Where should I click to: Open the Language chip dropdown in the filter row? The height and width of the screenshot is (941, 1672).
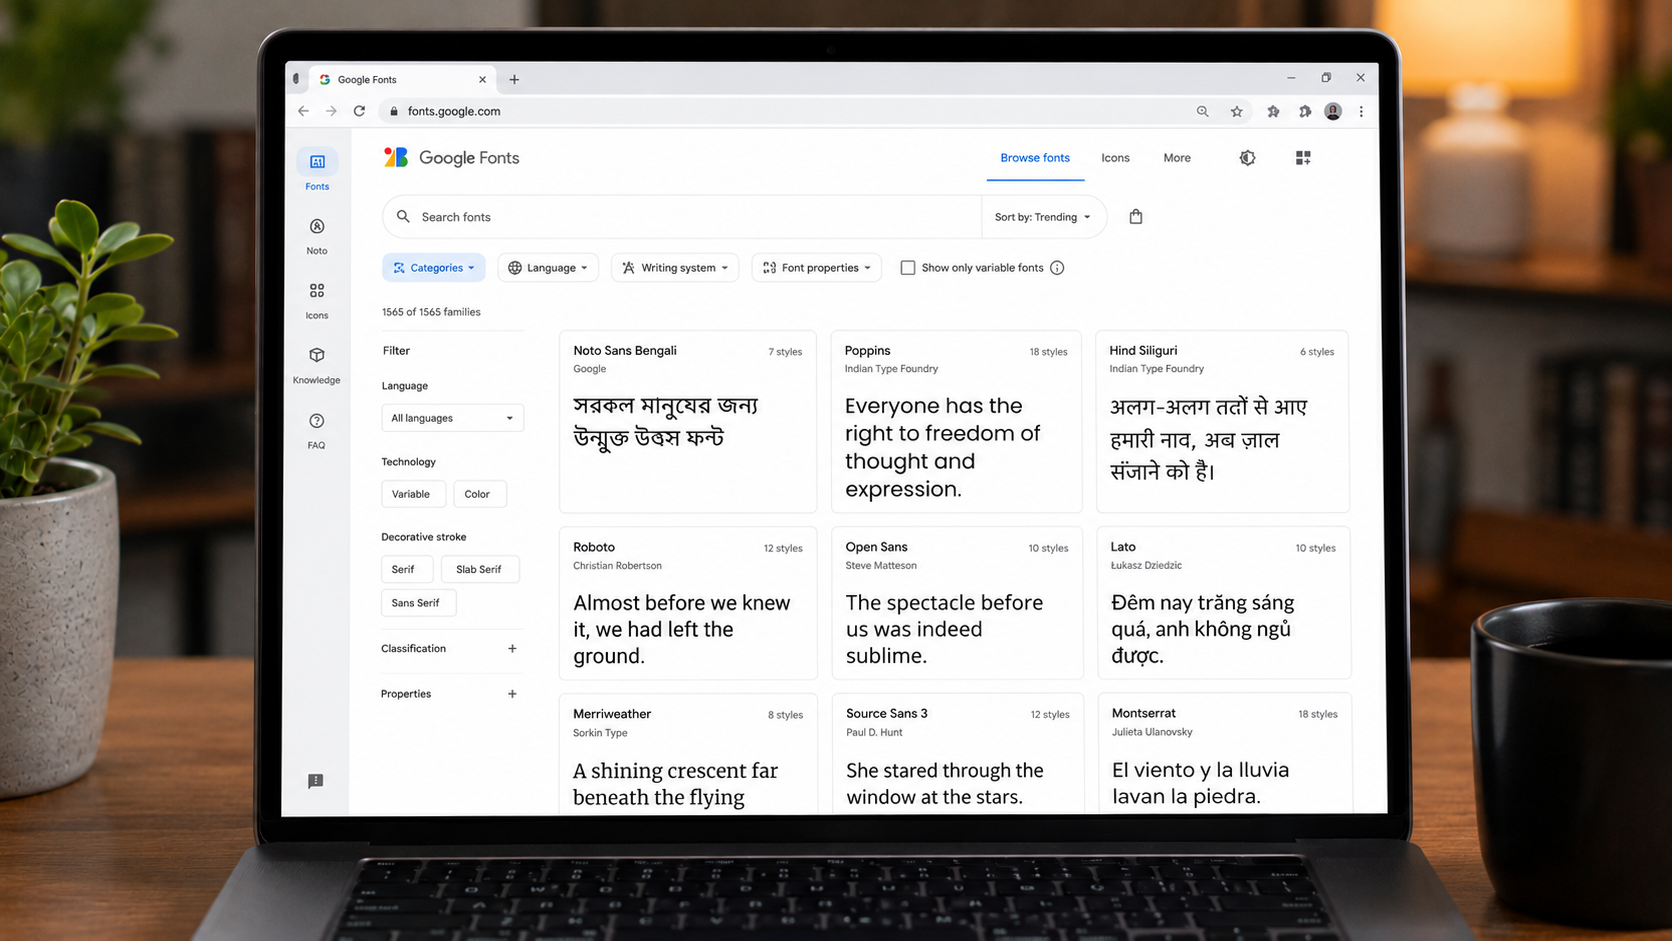[x=548, y=268]
